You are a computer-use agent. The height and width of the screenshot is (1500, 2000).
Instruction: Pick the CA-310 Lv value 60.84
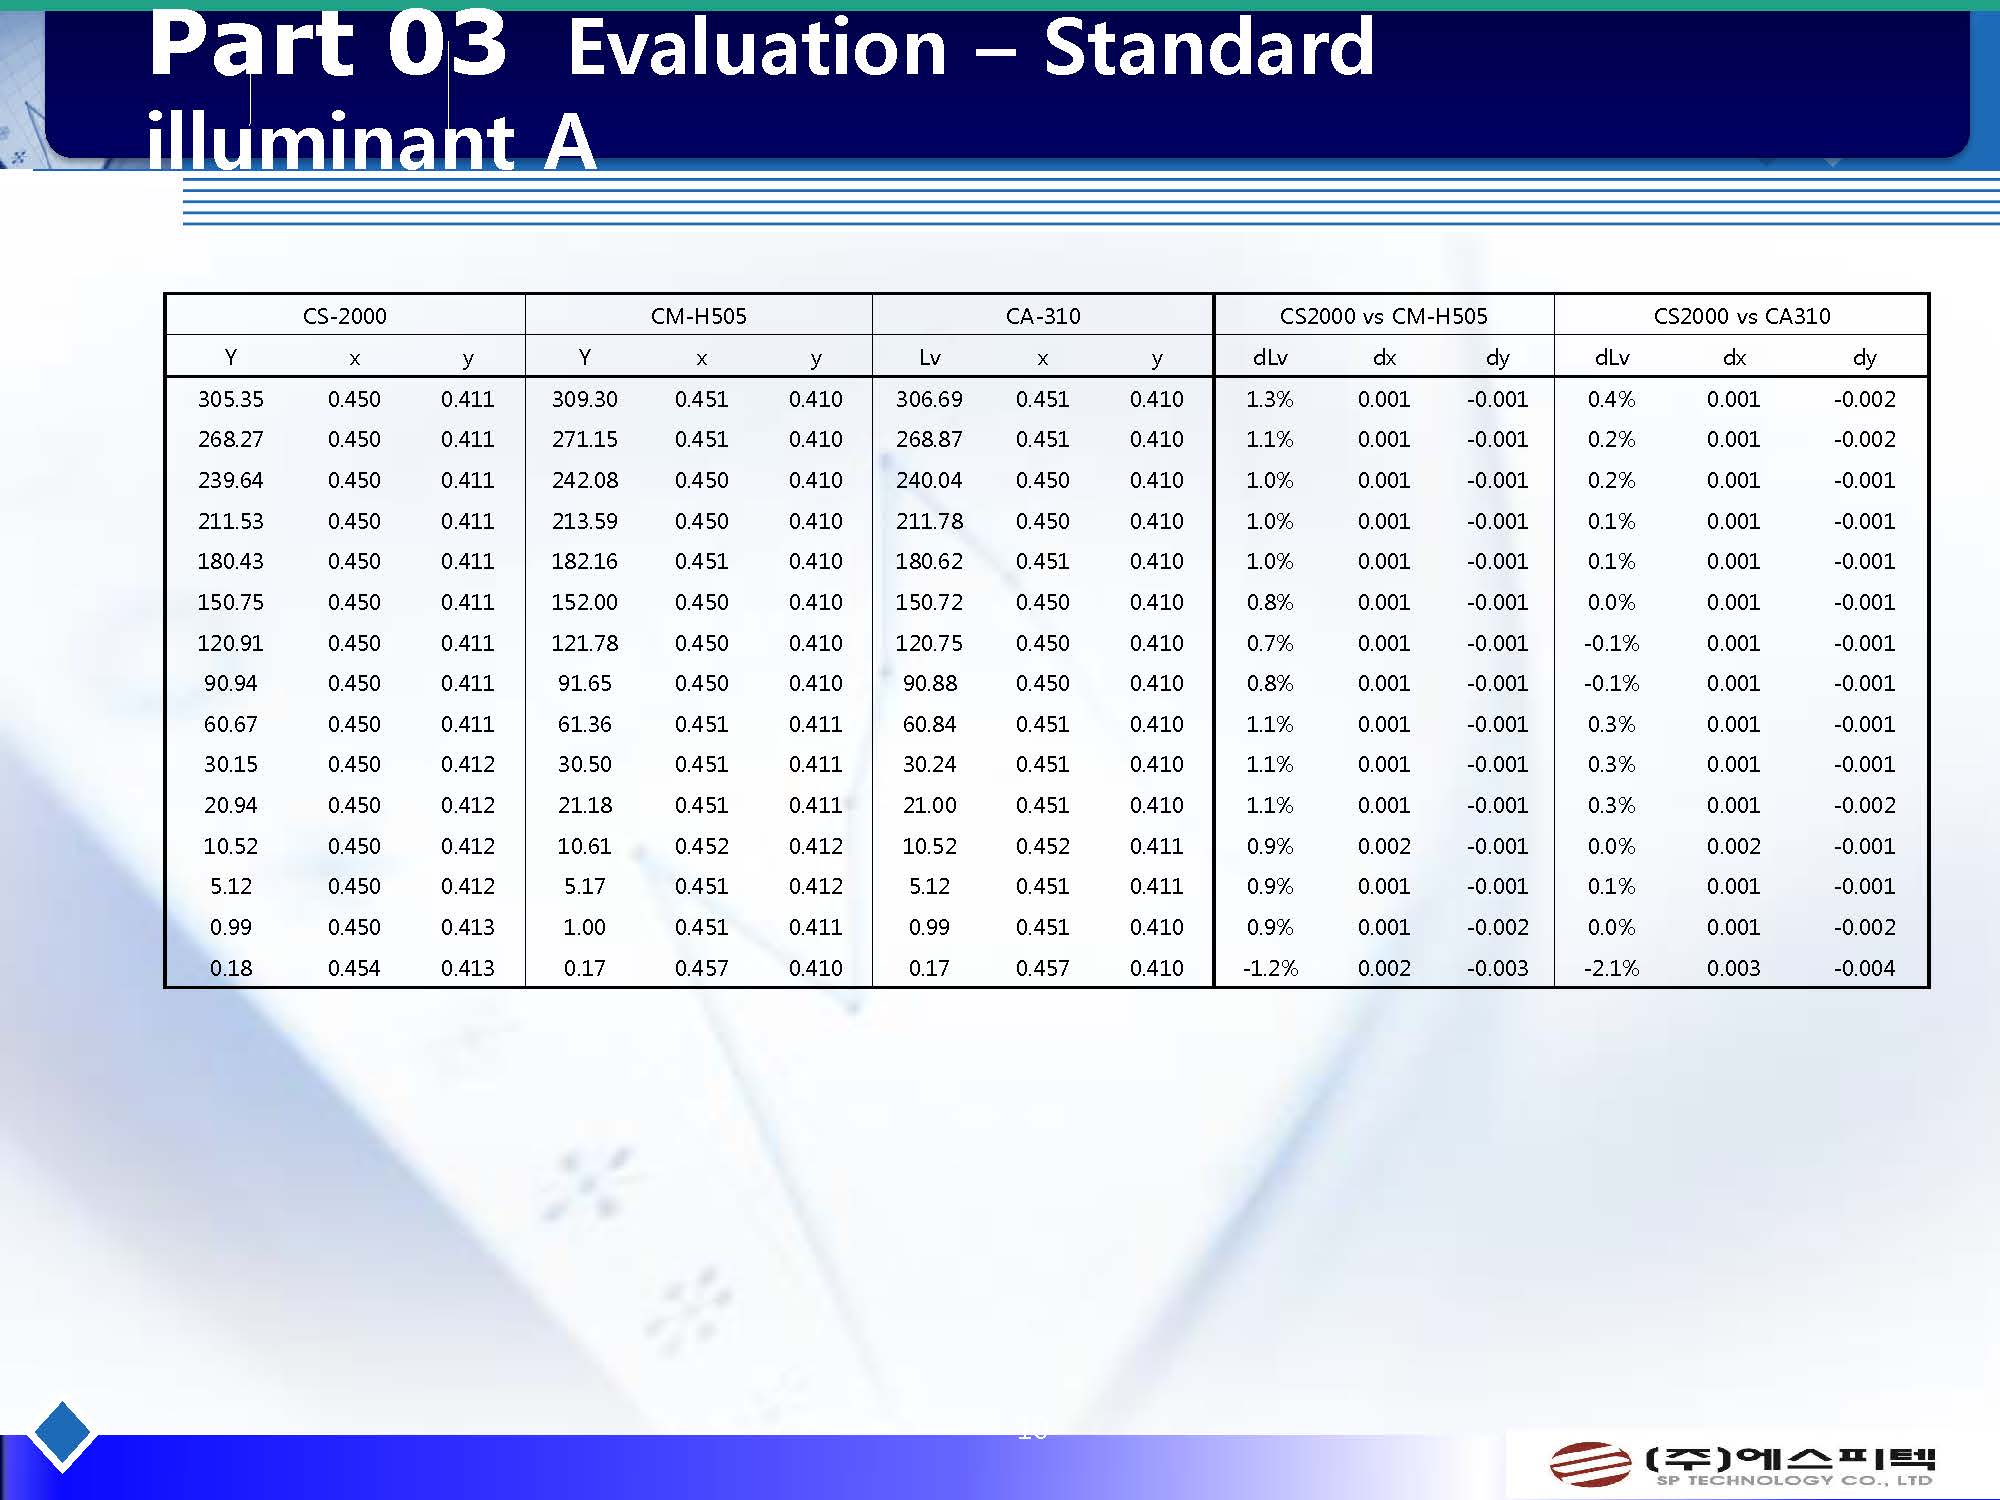click(929, 724)
